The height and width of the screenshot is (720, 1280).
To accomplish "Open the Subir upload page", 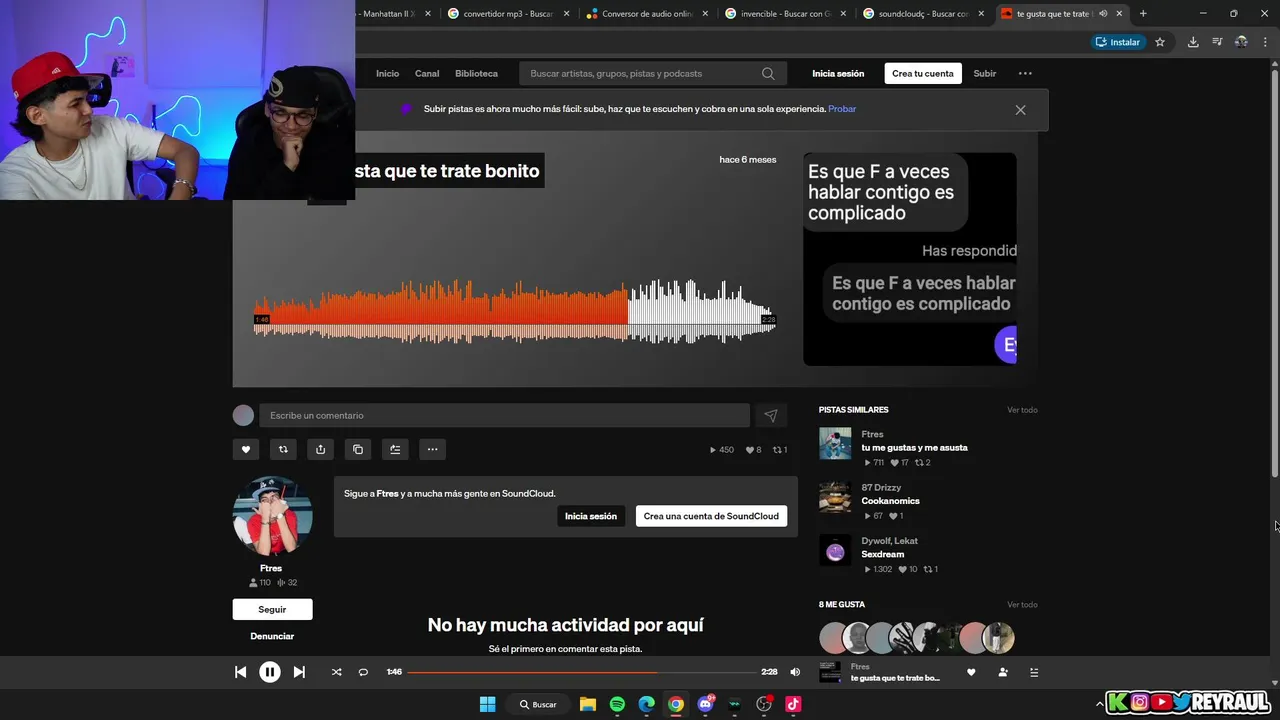I will 985,73.
